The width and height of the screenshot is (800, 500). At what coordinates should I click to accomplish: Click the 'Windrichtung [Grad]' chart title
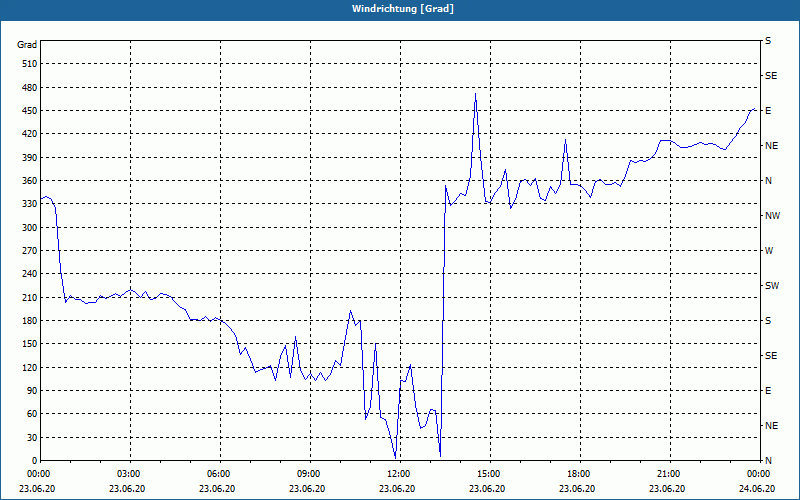pyautogui.click(x=403, y=9)
